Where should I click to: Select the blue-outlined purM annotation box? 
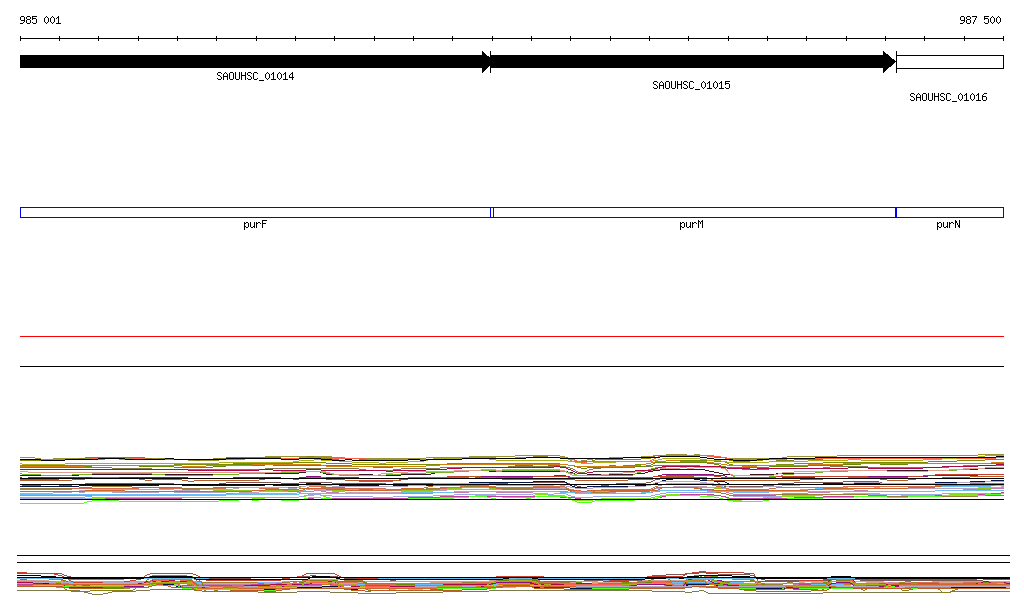tap(693, 212)
